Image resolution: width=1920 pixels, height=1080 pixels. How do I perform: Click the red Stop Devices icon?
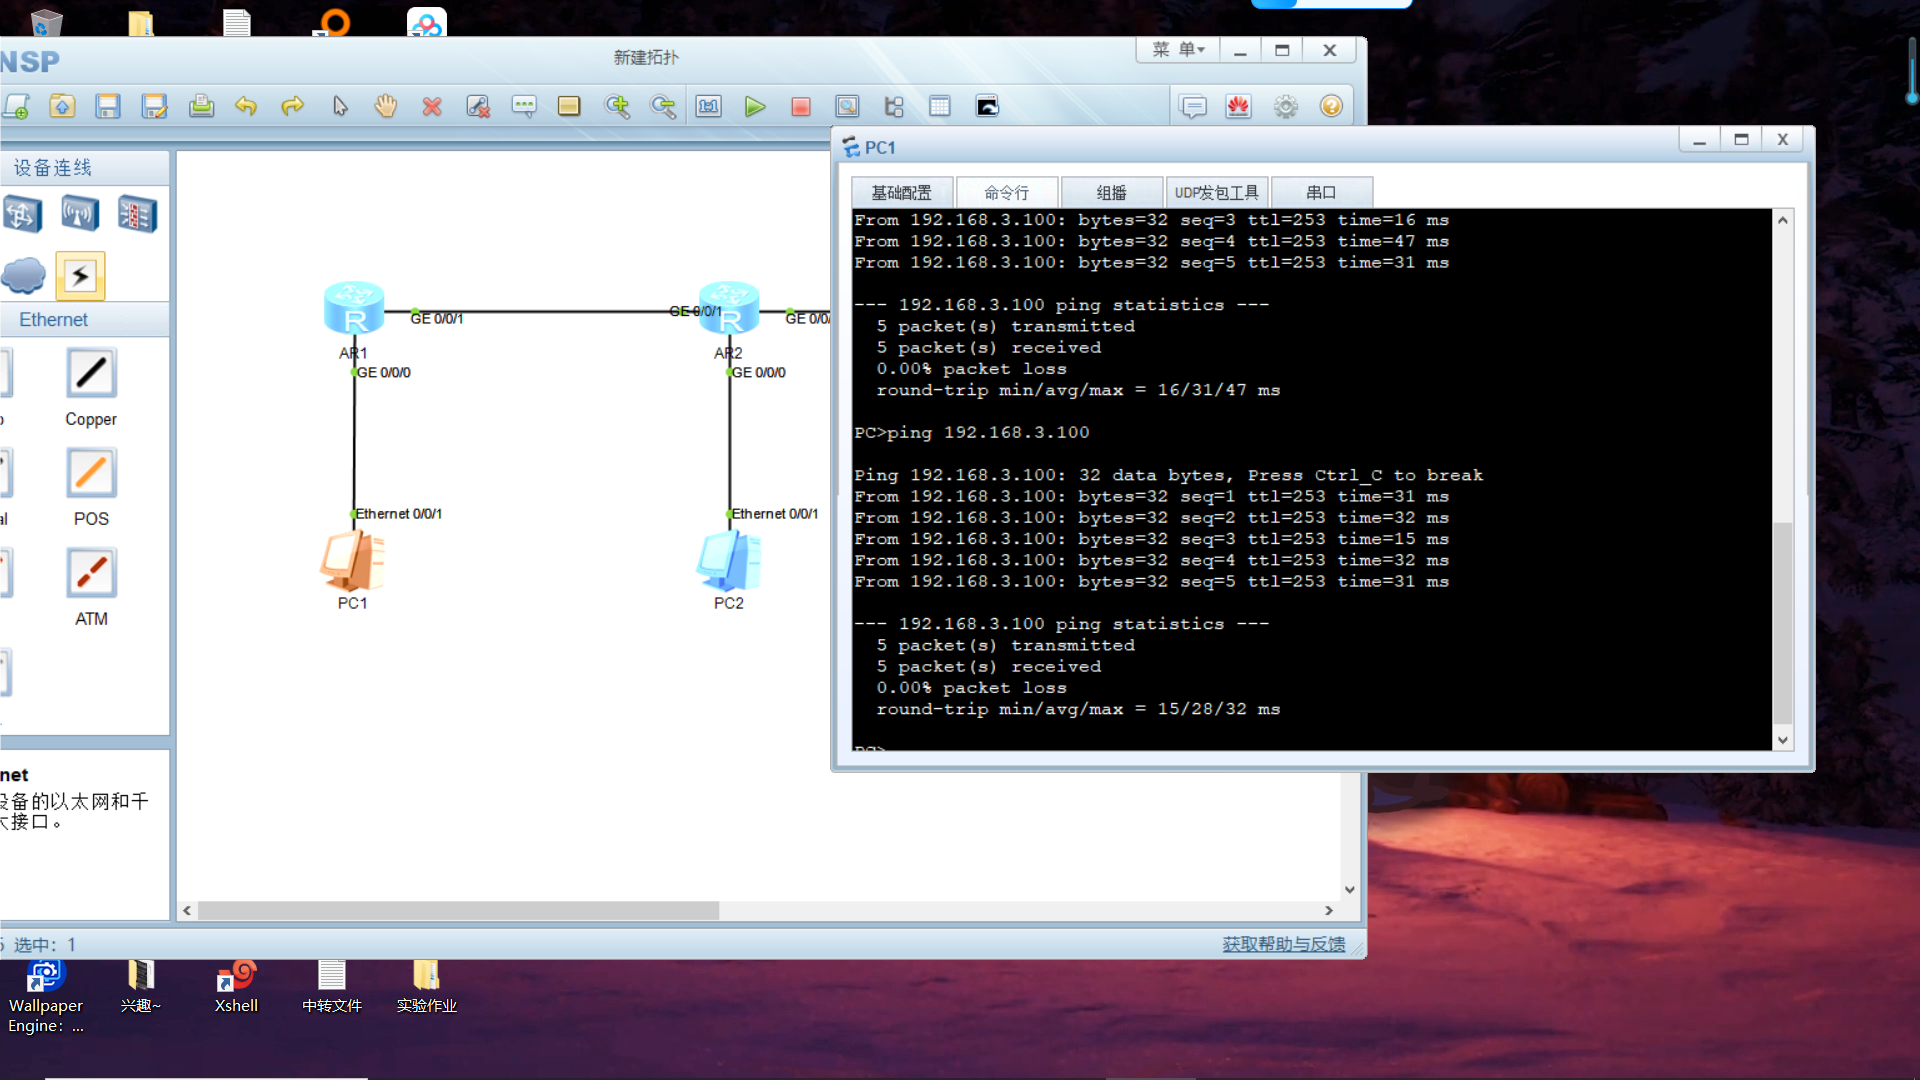(x=801, y=107)
